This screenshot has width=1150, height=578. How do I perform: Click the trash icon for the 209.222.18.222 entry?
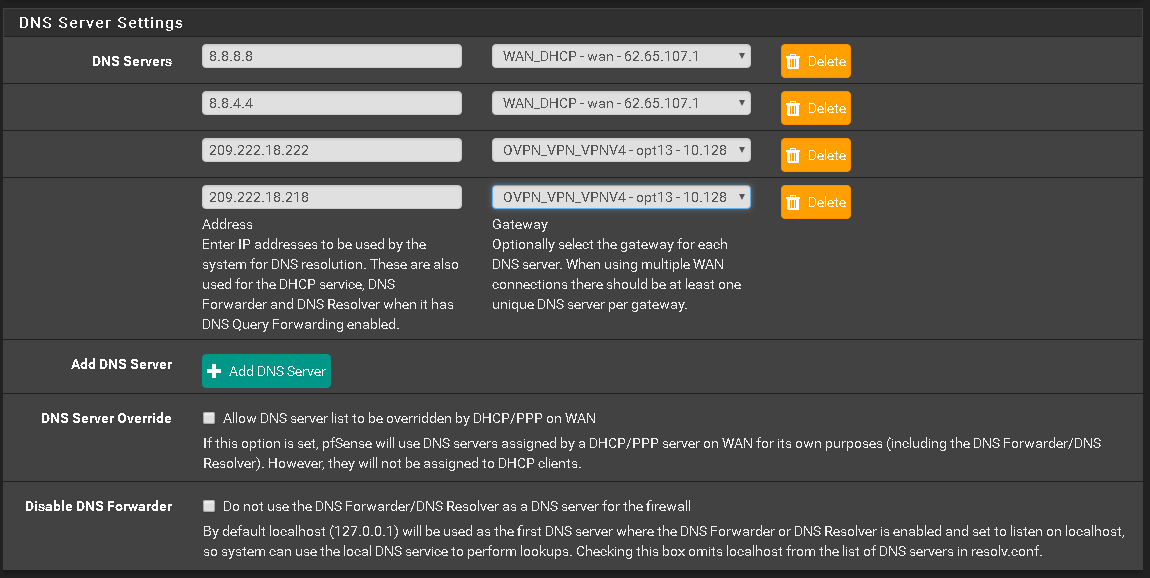(793, 155)
